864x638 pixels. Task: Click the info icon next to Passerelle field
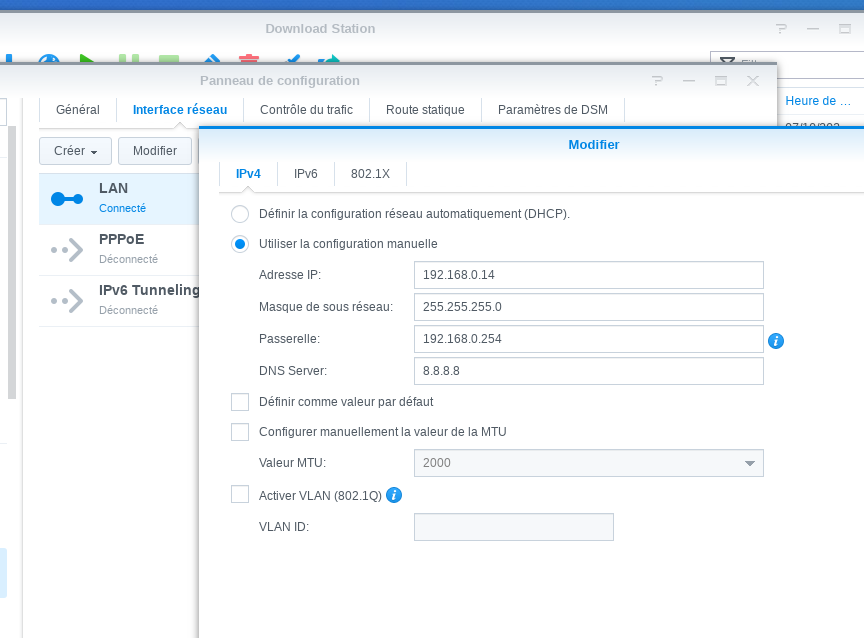[776, 341]
